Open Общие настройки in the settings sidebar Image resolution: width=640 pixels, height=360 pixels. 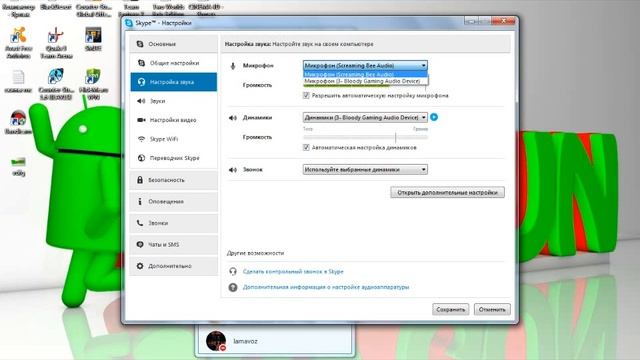(x=173, y=63)
